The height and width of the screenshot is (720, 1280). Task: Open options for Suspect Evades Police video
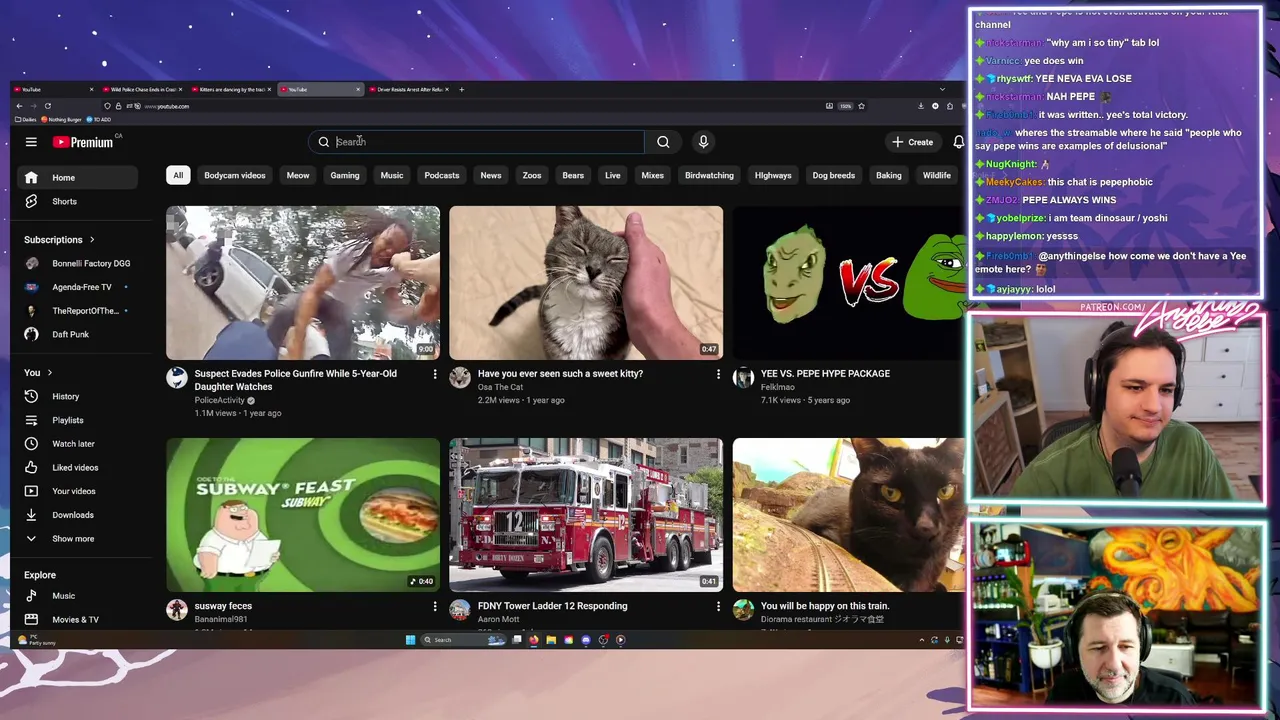(435, 374)
